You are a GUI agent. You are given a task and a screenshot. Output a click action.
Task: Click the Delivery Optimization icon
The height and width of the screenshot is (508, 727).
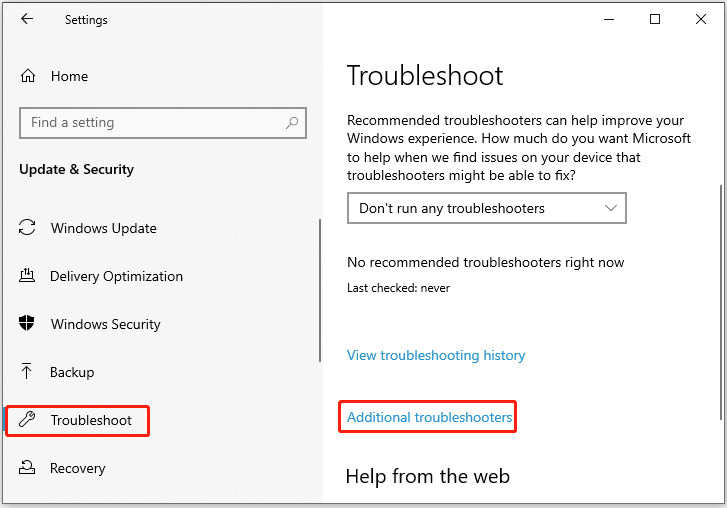click(x=27, y=275)
